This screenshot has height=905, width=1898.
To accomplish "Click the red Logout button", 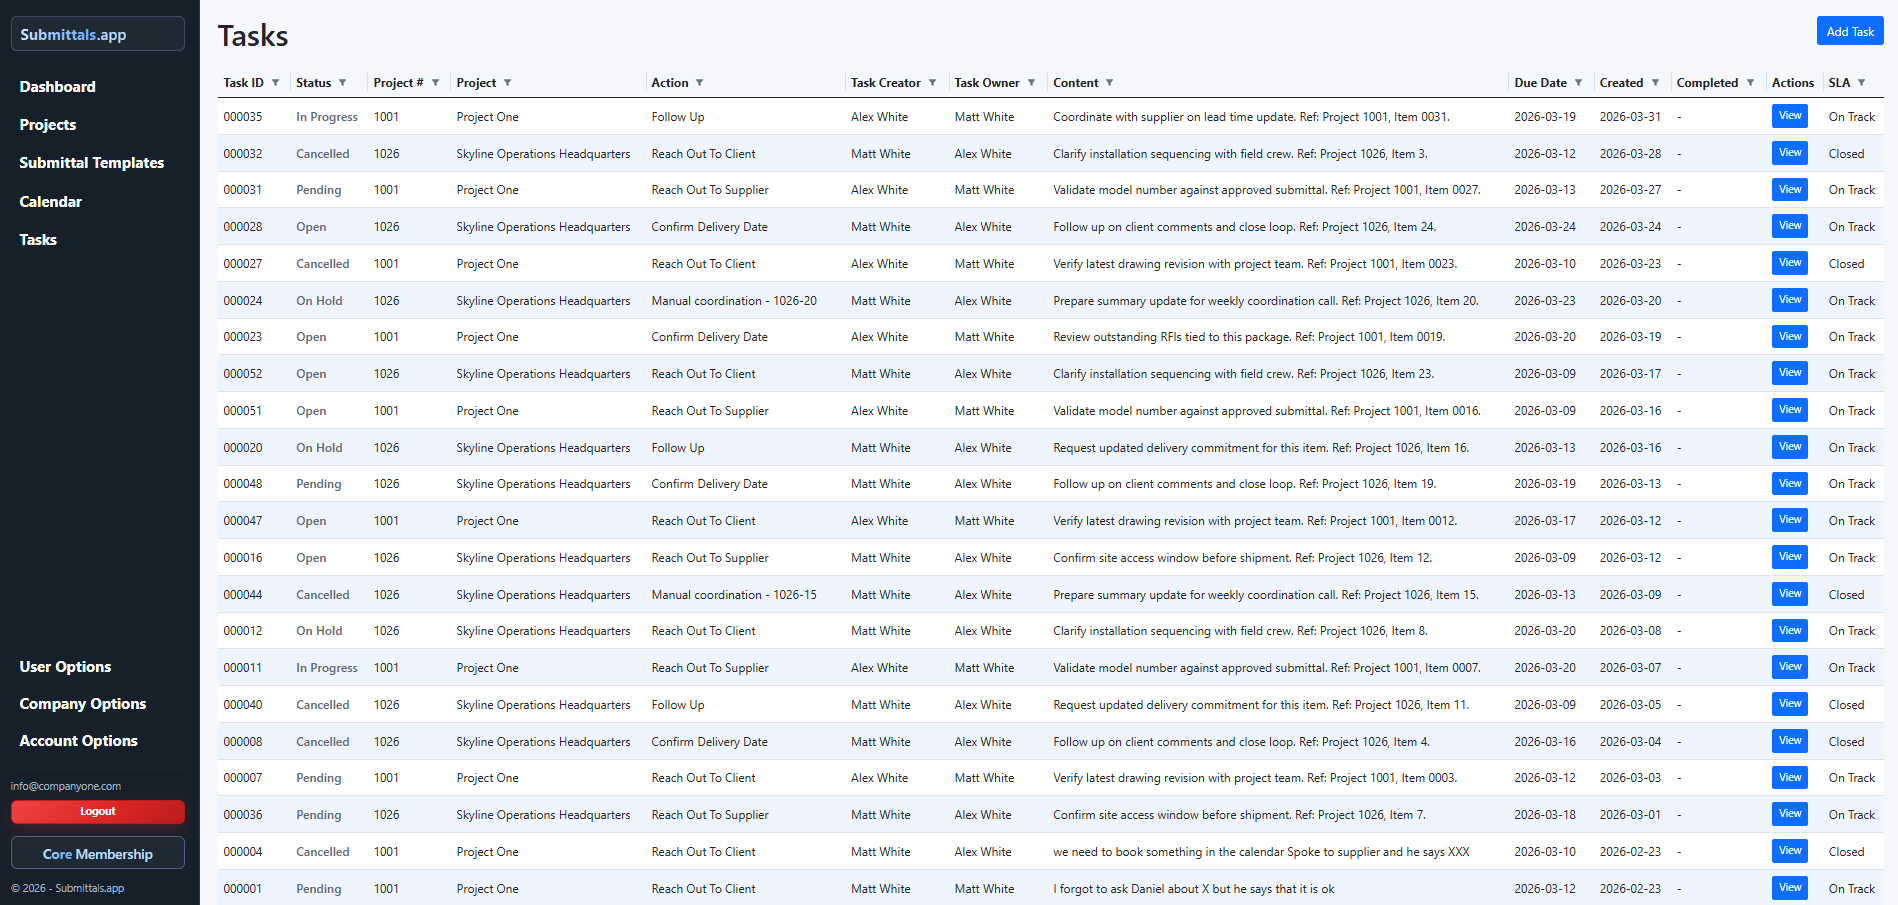I will [98, 812].
